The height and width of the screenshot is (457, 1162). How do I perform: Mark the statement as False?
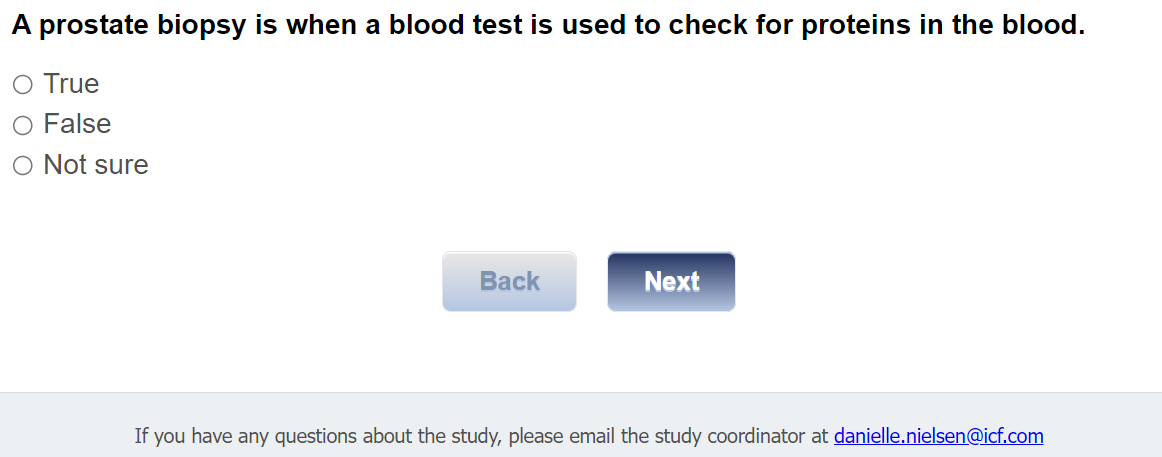point(23,125)
